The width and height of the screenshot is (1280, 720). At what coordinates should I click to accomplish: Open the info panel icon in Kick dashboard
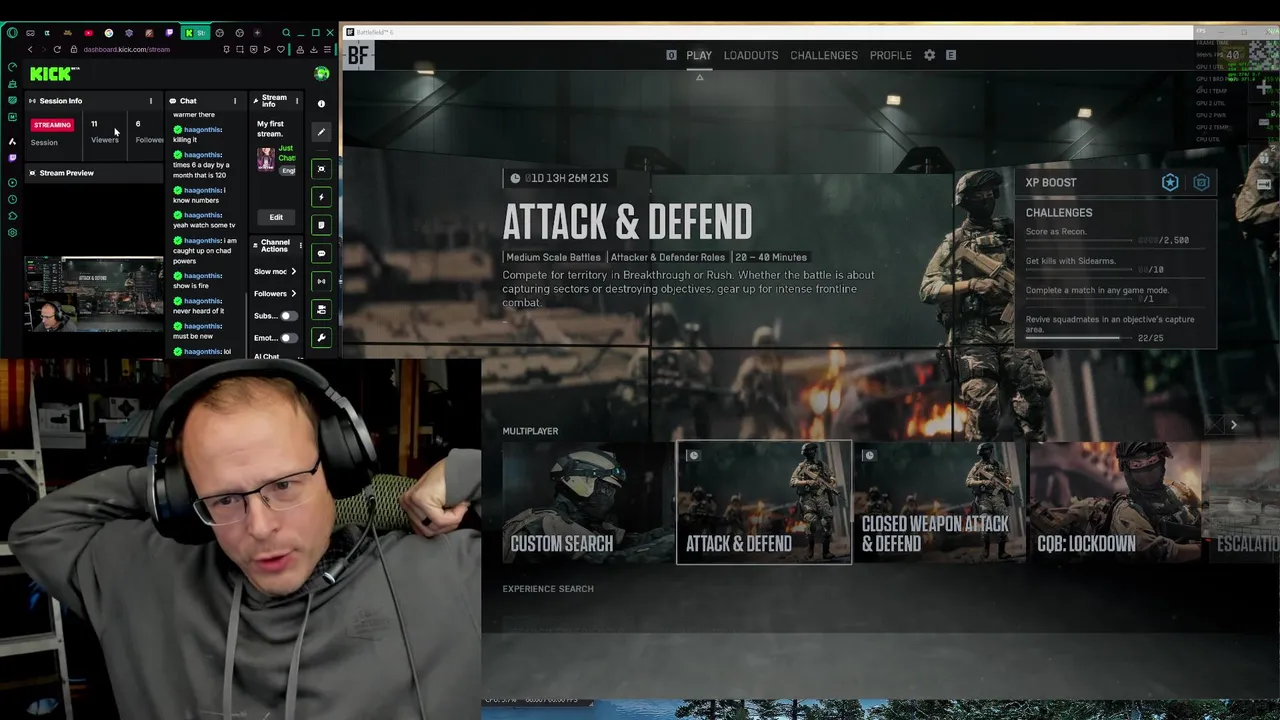pyautogui.click(x=321, y=103)
